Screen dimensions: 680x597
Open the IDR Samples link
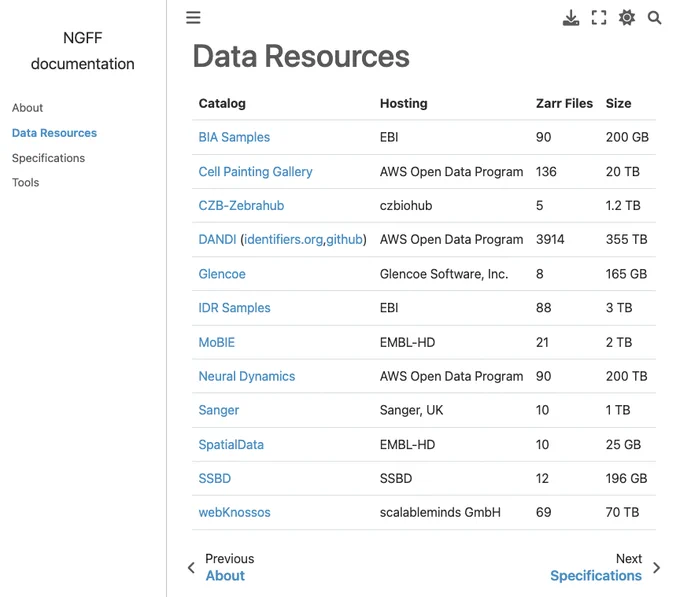235,308
